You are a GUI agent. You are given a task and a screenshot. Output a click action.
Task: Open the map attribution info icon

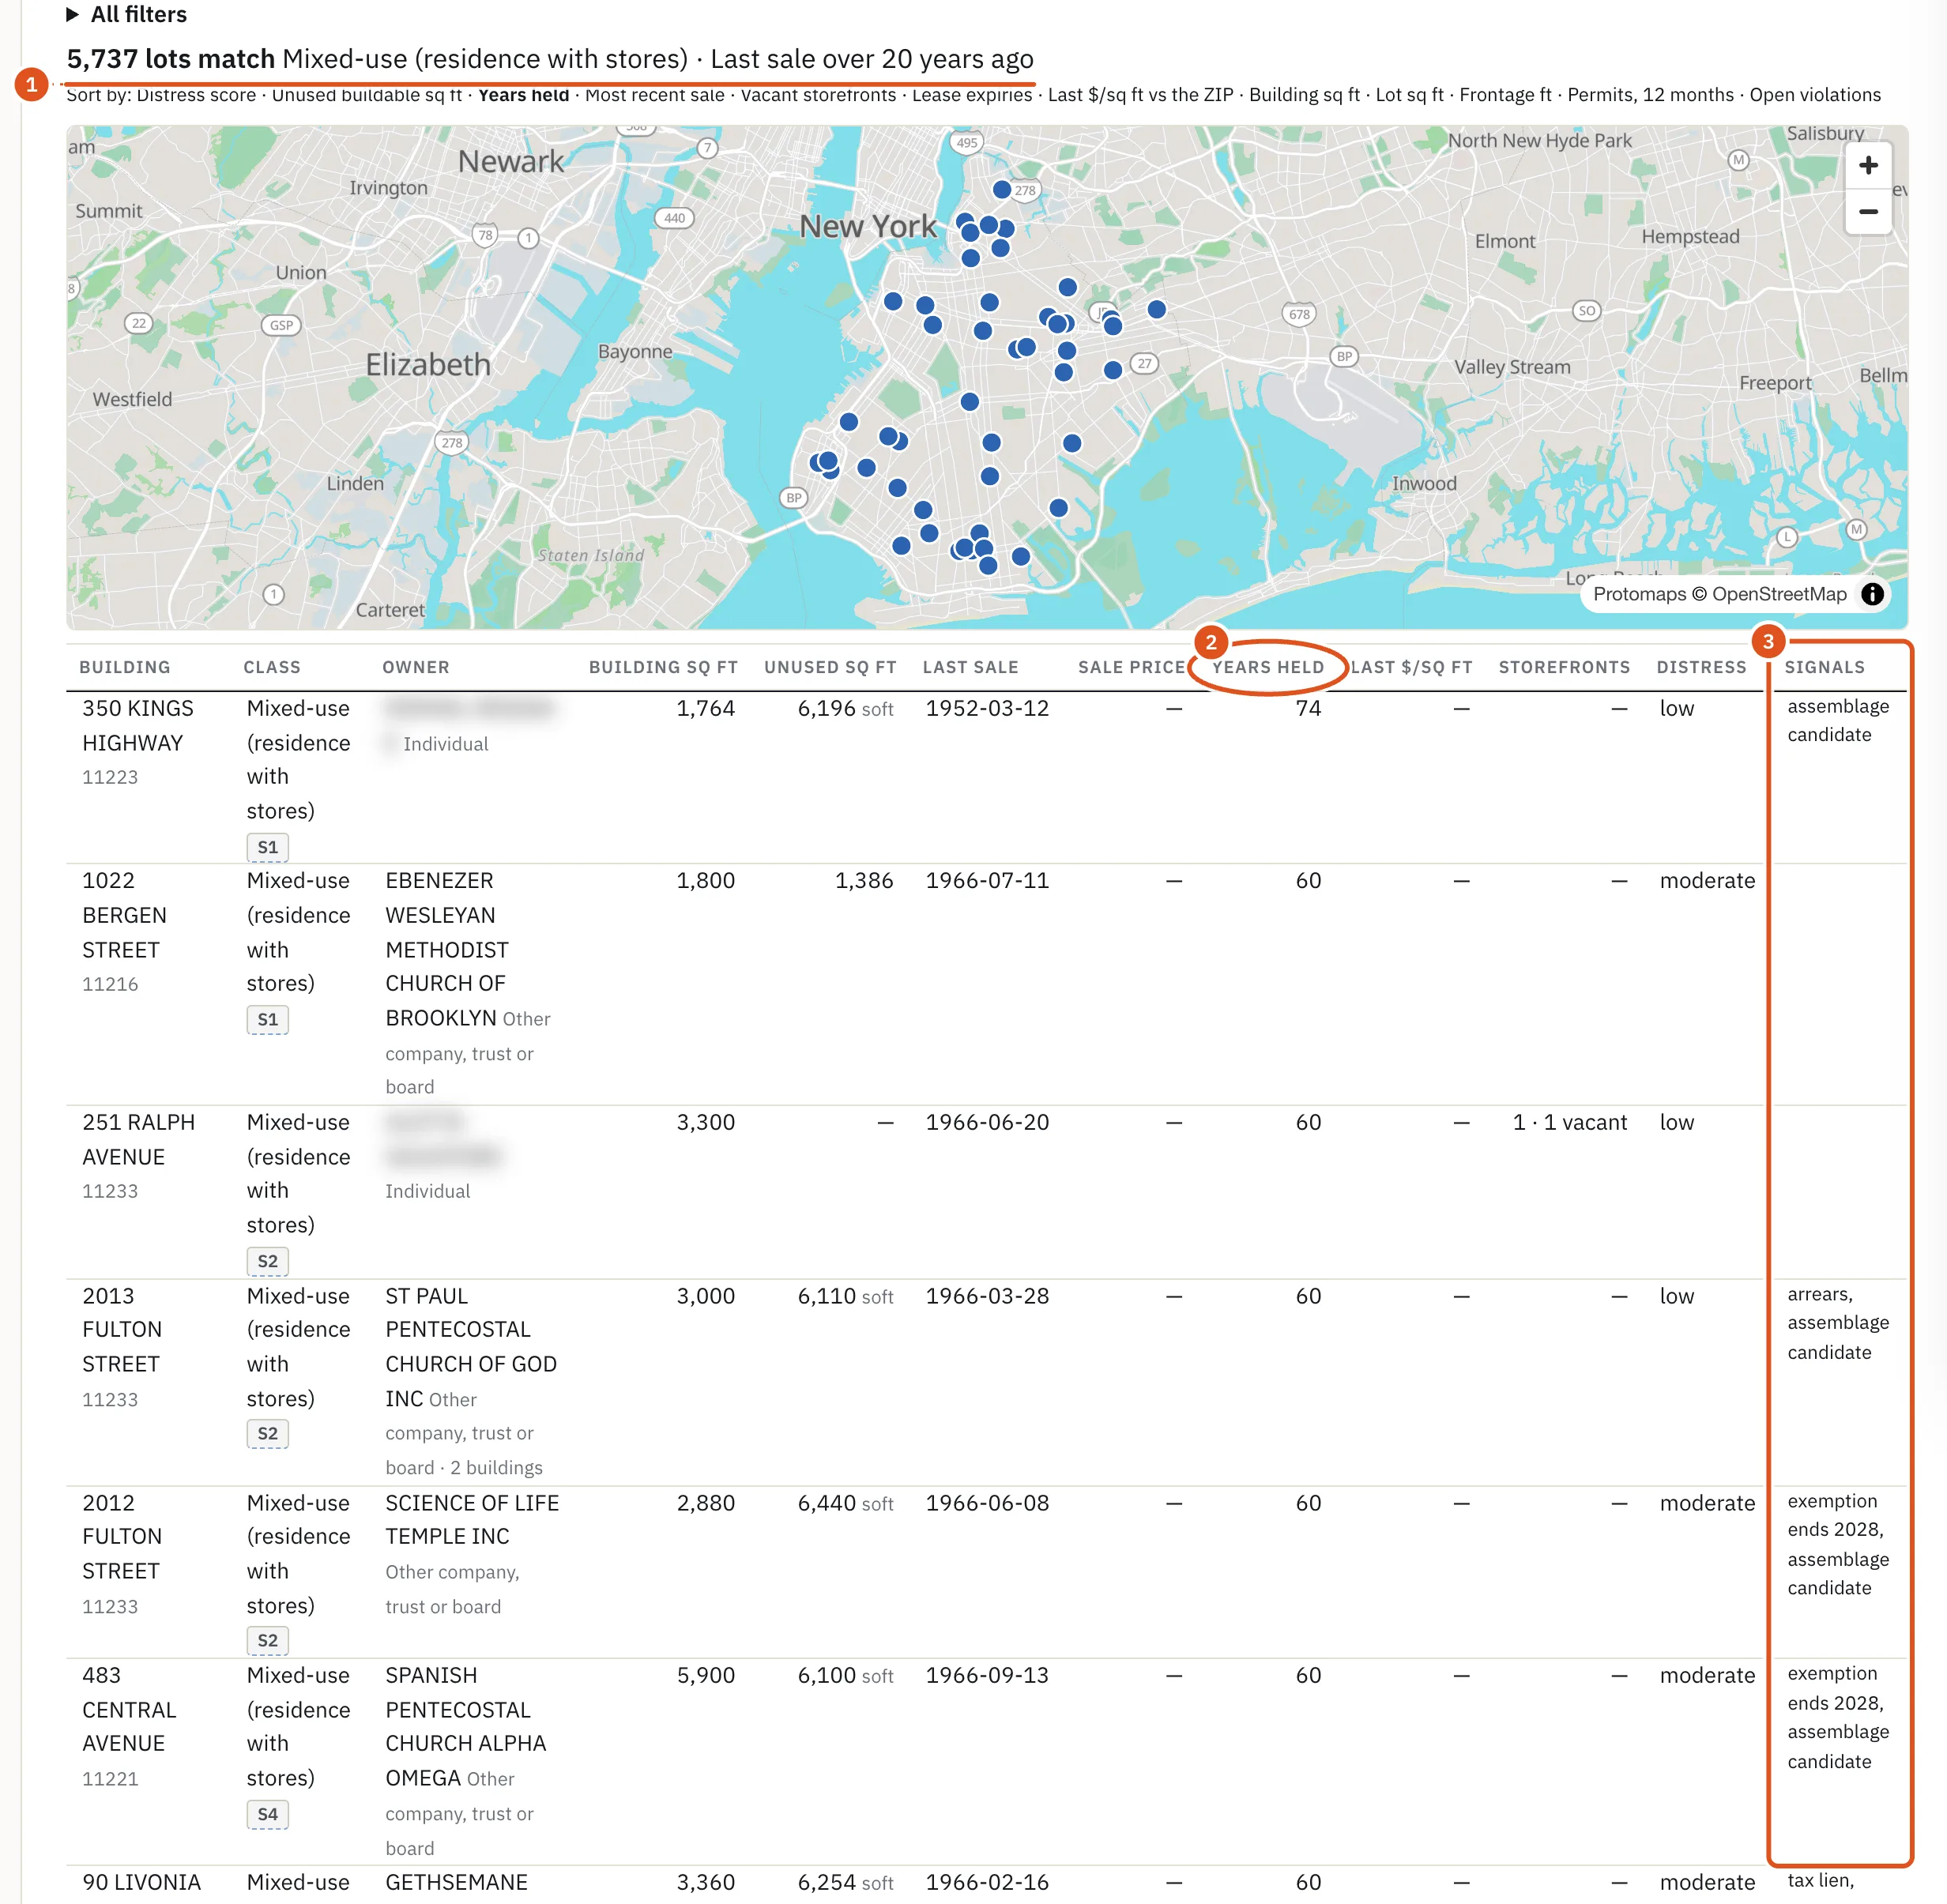tap(1872, 594)
